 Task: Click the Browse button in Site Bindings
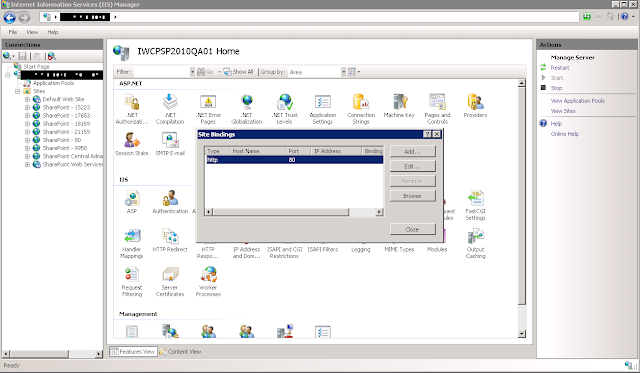coord(412,196)
